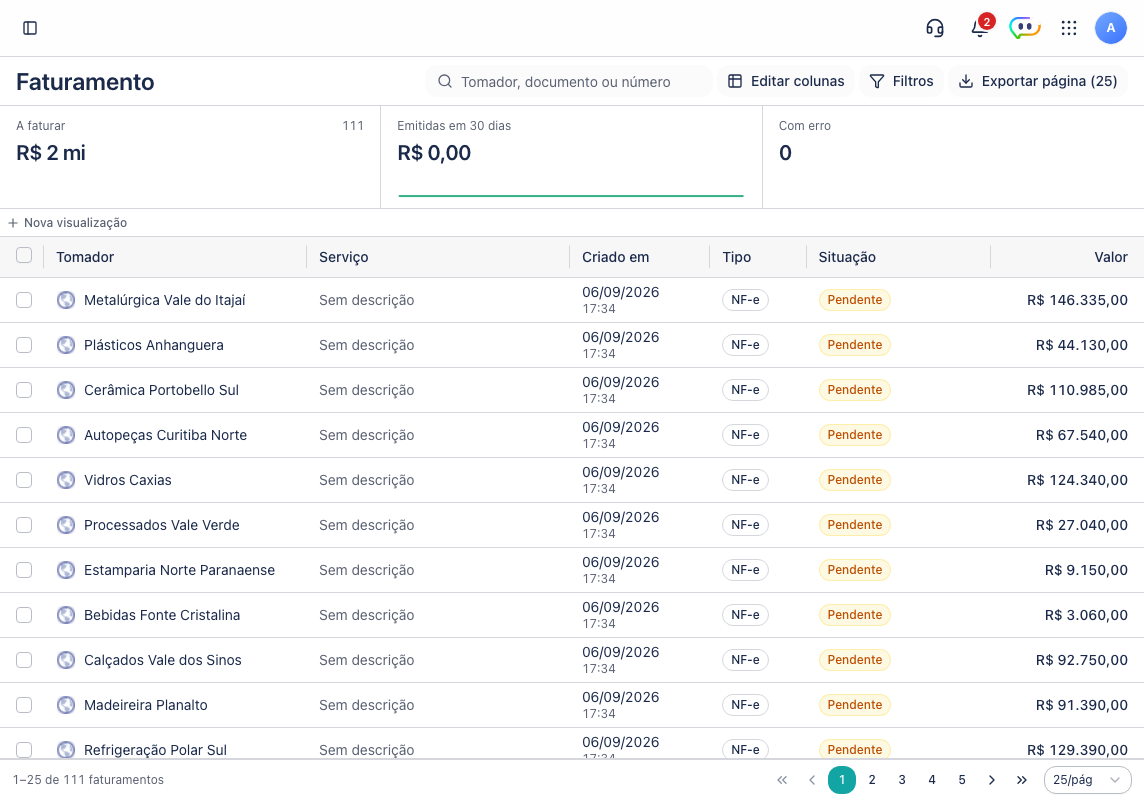Open the apps grid menu
1144x800 pixels.
1069,28
